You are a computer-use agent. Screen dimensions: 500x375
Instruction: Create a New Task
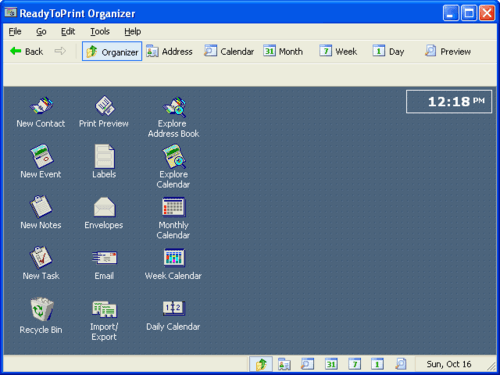pyautogui.click(x=41, y=263)
